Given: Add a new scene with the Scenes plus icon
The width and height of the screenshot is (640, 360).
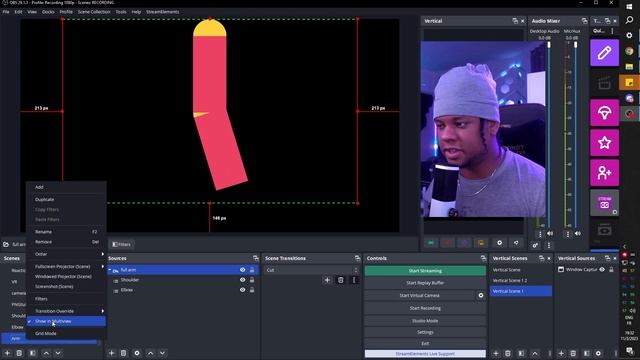Looking at the screenshot, I should point(7,353).
